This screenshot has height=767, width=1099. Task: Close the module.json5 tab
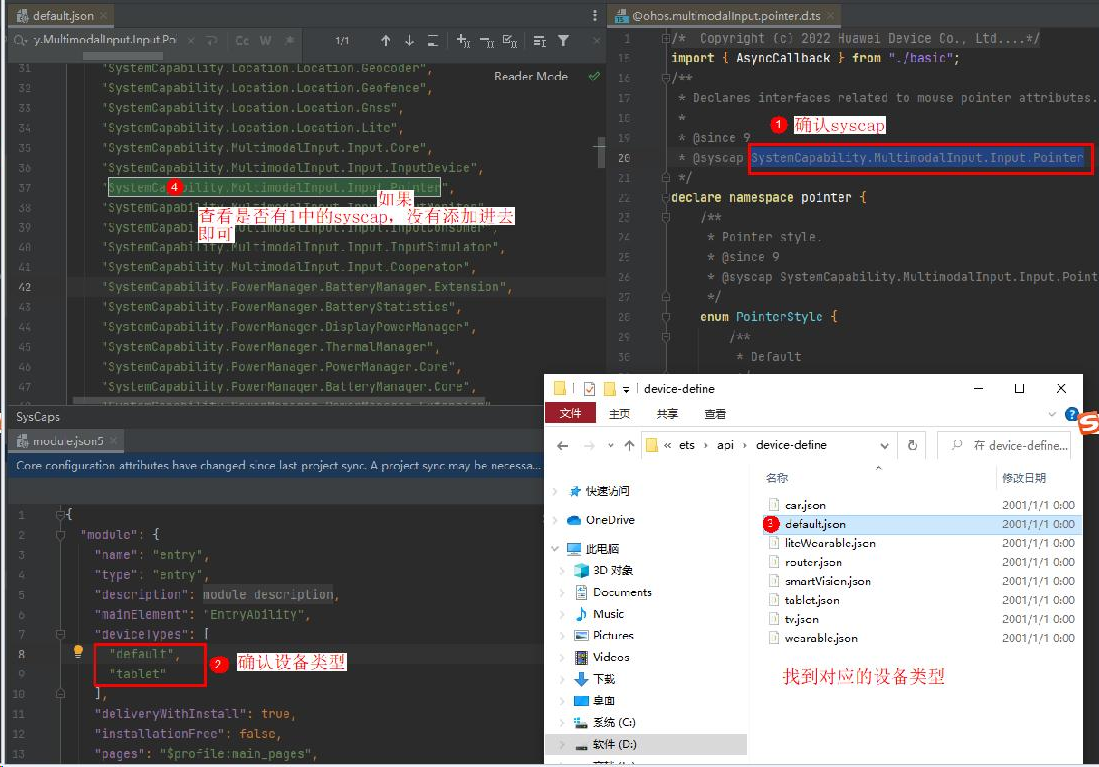point(113,441)
